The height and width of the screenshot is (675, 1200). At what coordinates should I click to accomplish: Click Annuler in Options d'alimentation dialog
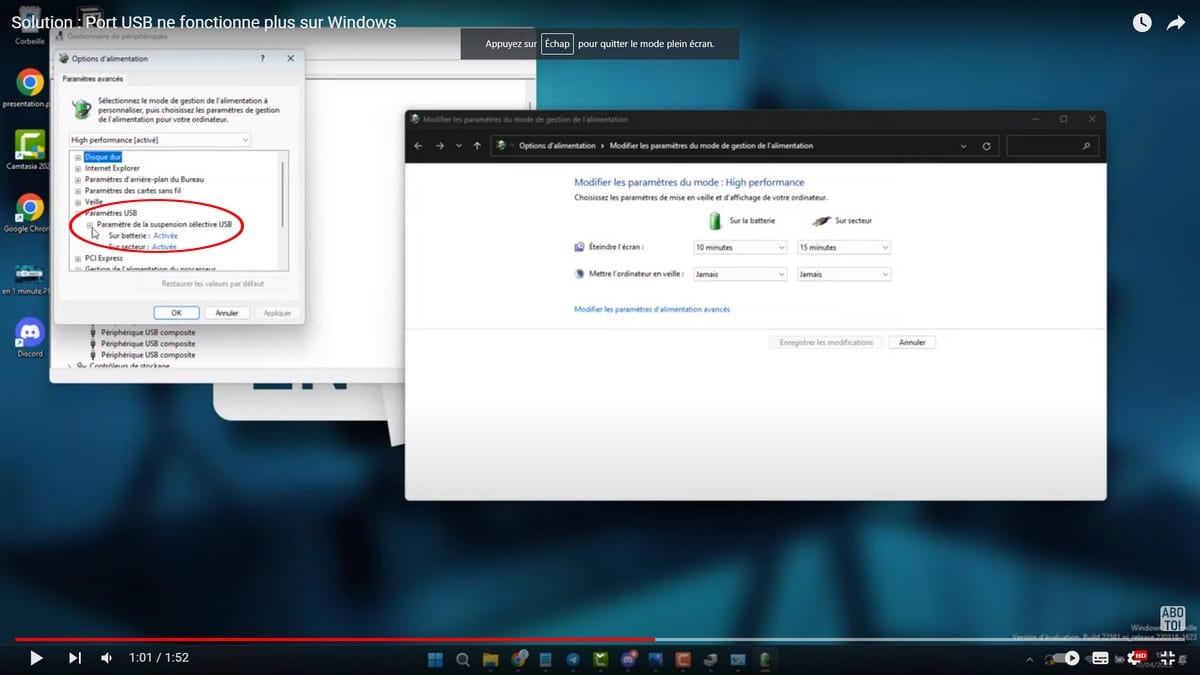coord(227,313)
